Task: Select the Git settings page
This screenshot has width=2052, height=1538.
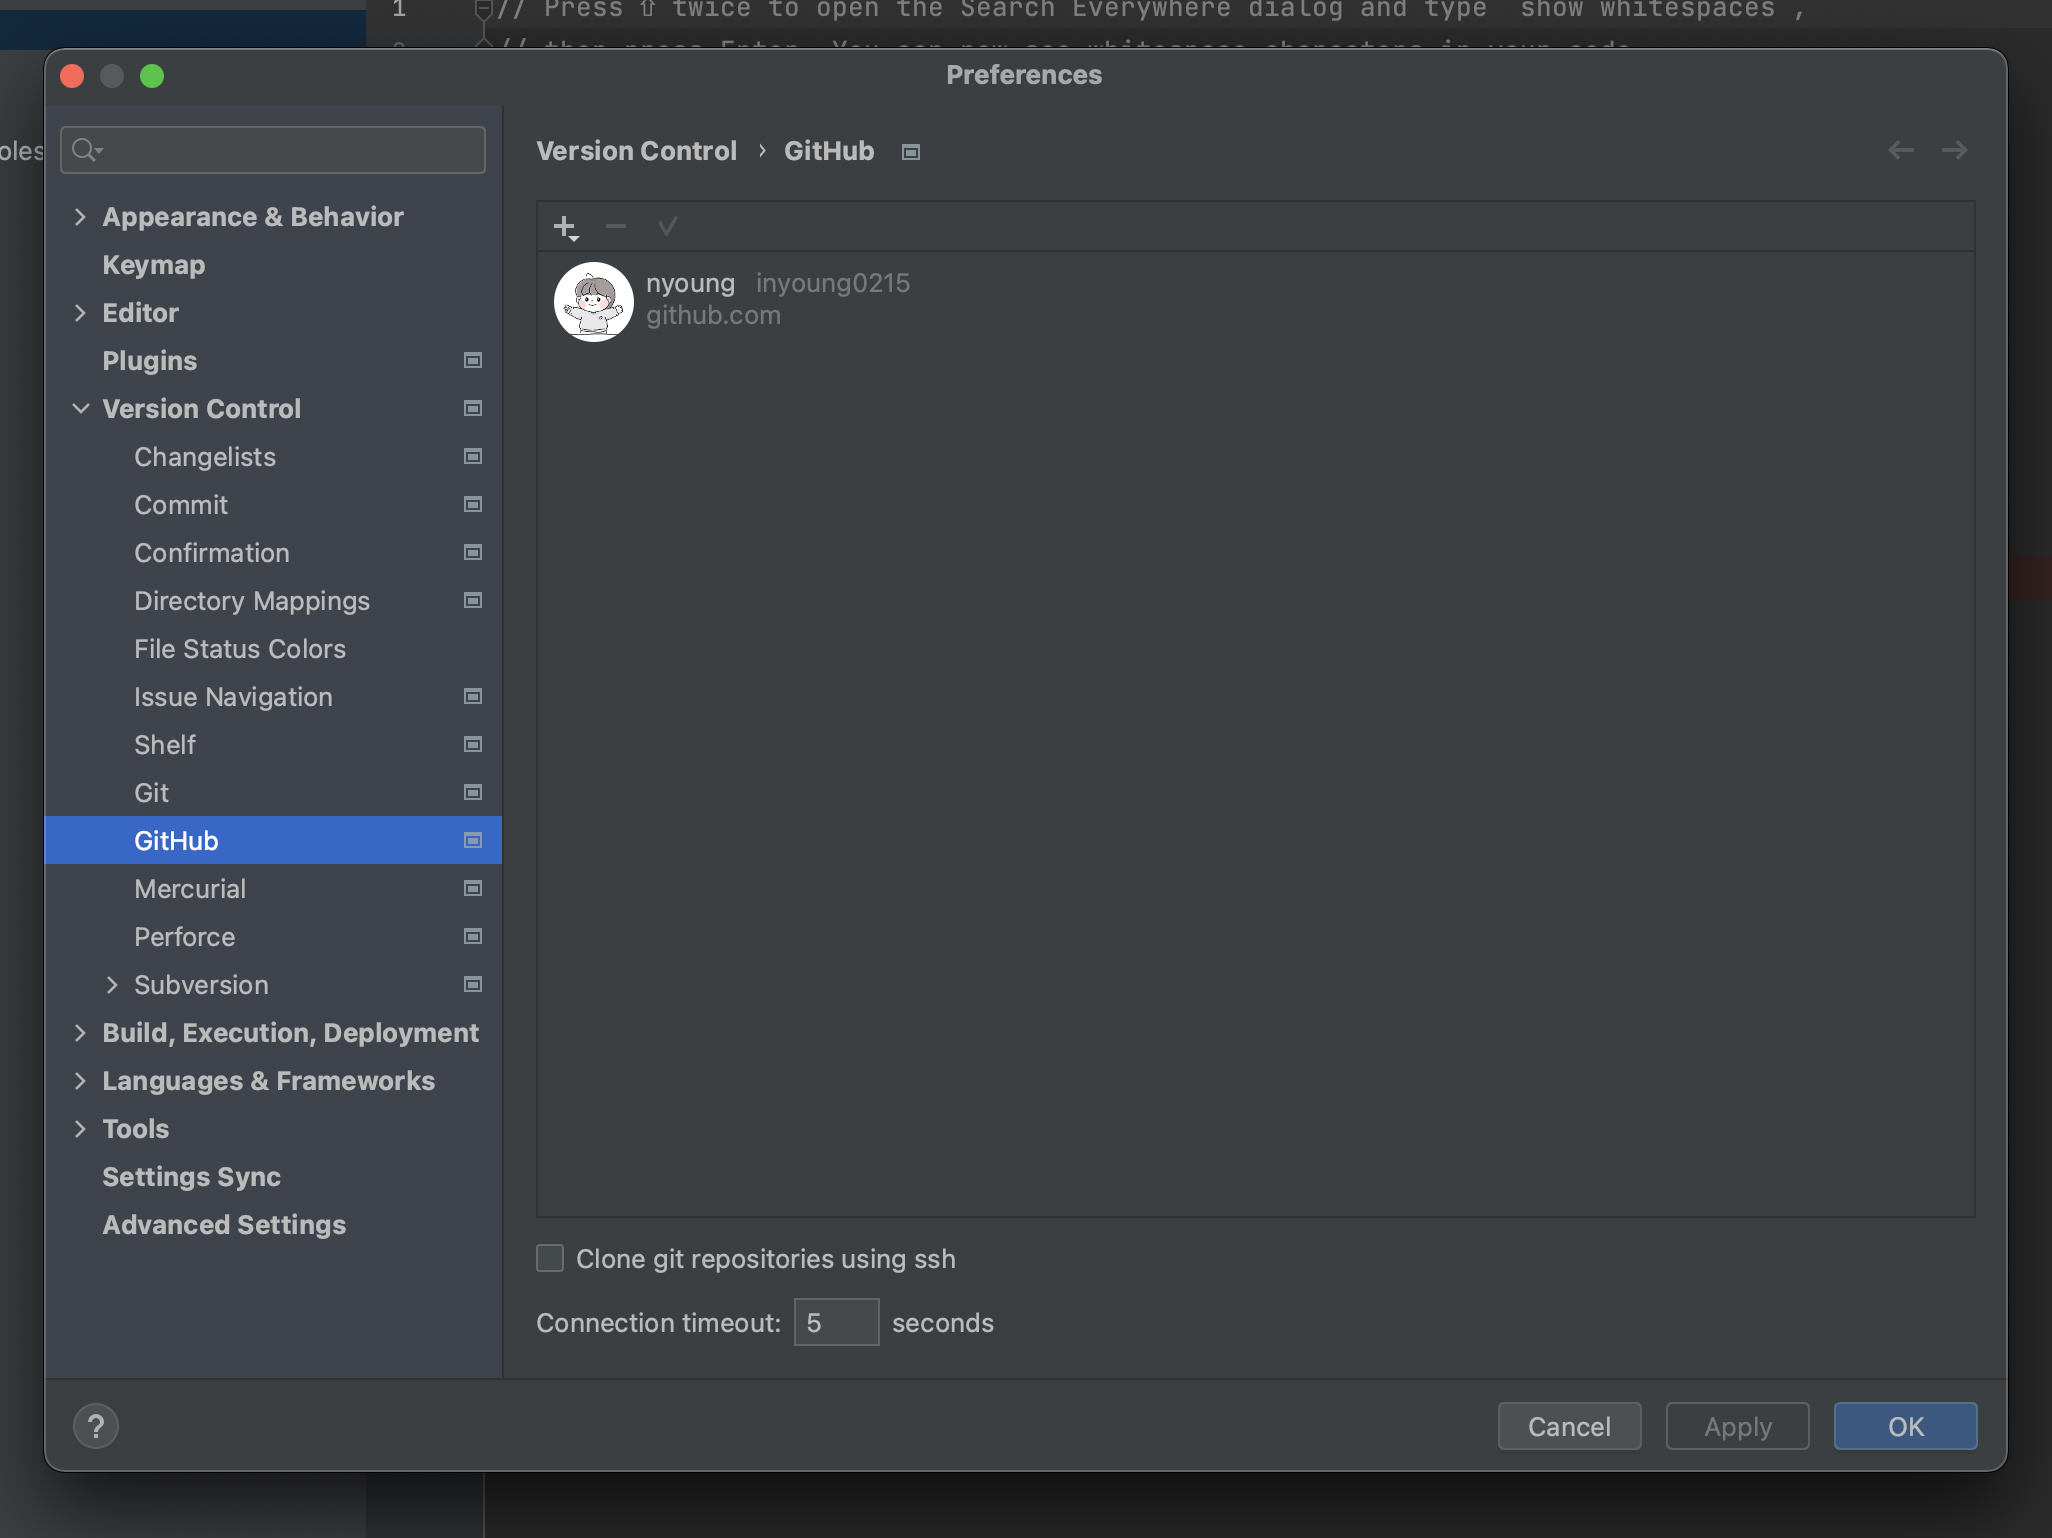Action: [273, 793]
